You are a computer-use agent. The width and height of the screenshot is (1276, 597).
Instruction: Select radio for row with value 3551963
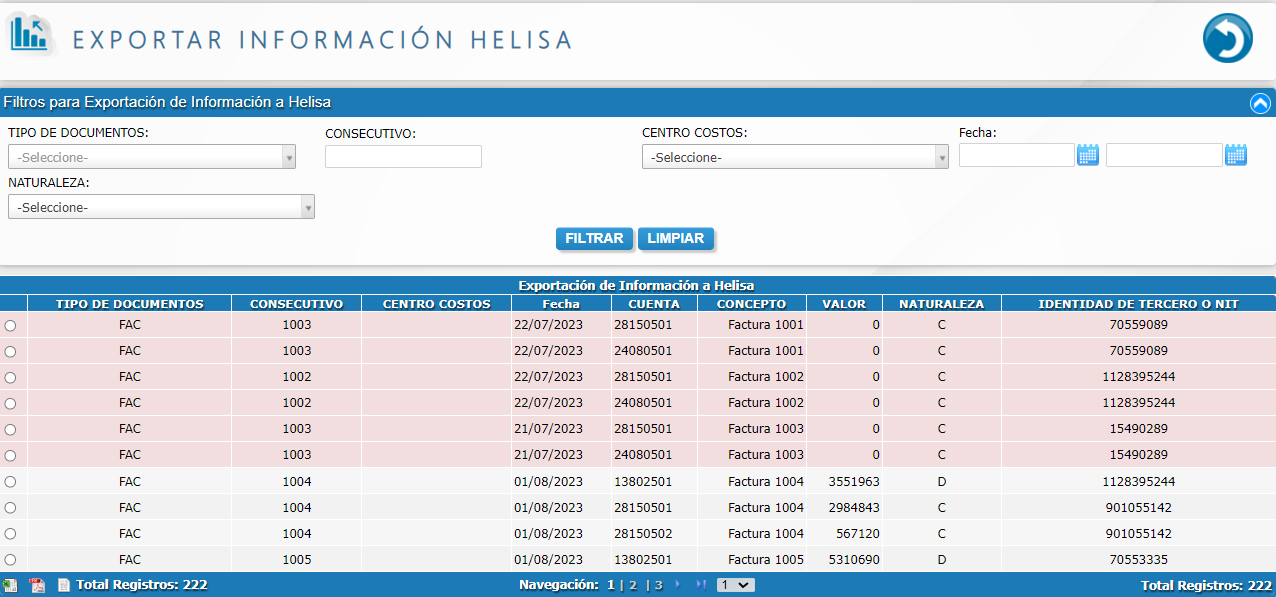coord(10,482)
